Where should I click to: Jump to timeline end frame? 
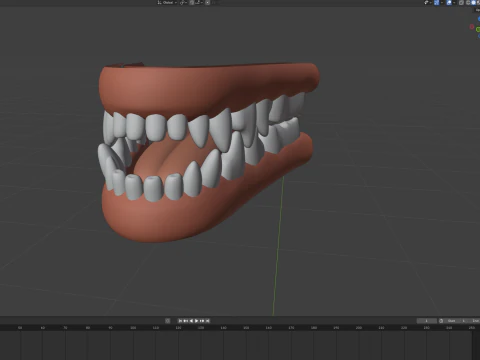[x=207, y=321]
